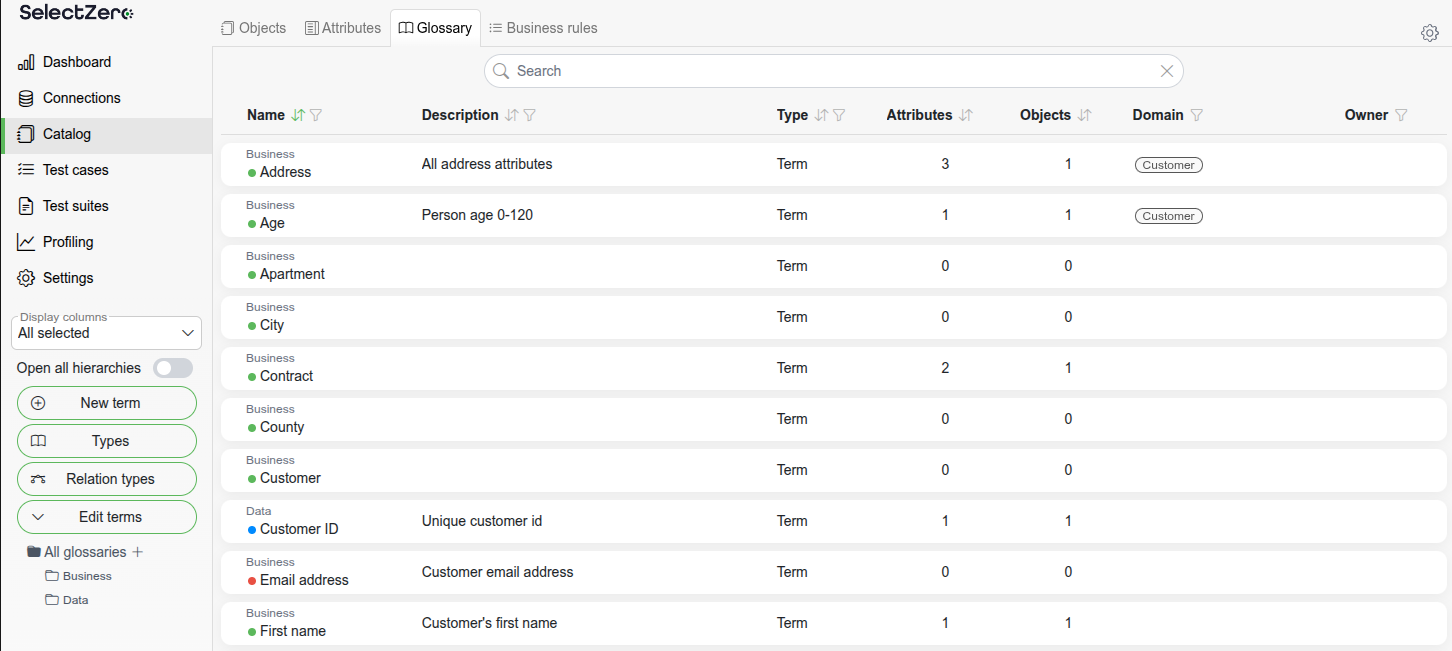Sort the table by Attributes count
Screen dimensions: 1452x651
pos(965,115)
